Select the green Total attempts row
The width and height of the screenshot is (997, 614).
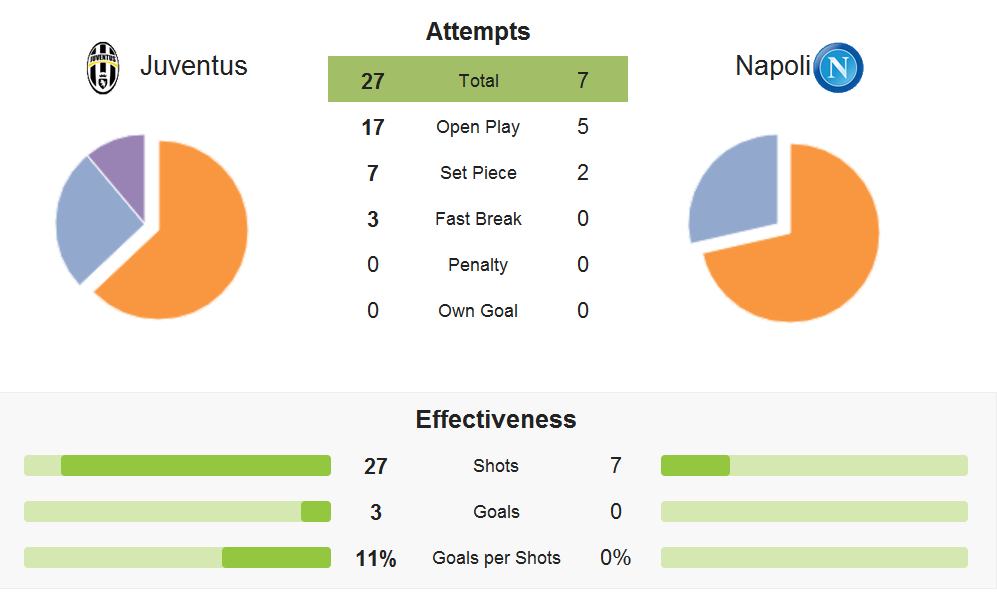point(478,79)
